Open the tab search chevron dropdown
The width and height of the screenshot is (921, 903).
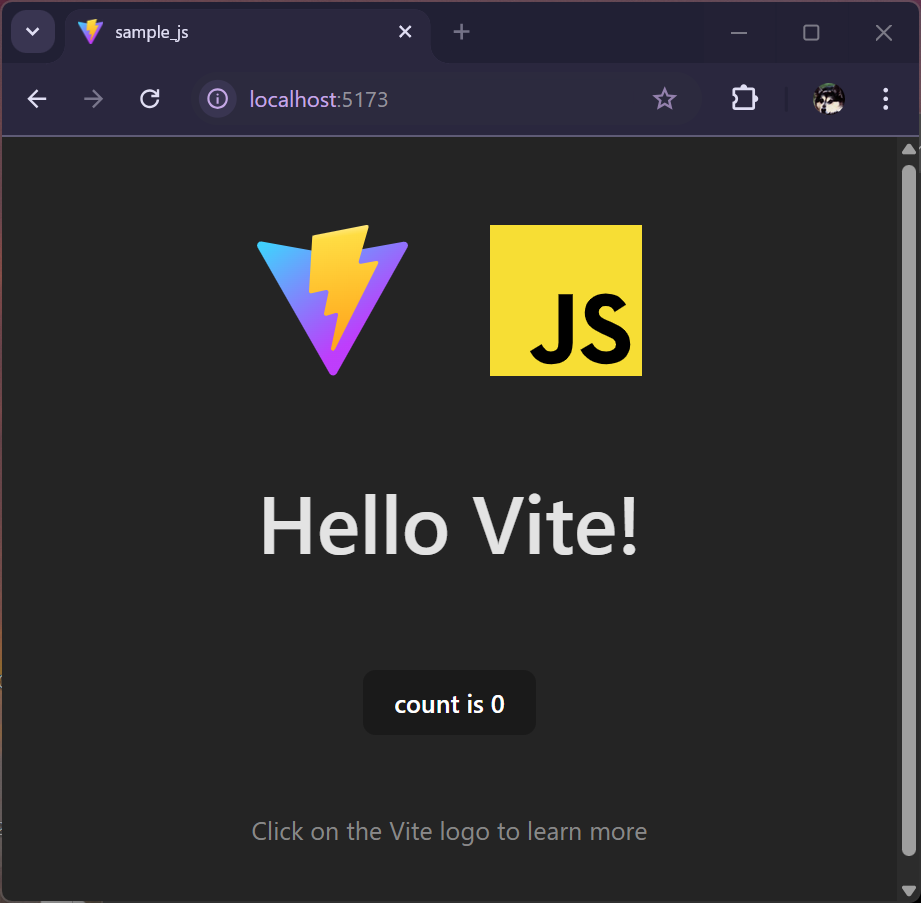click(x=32, y=32)
